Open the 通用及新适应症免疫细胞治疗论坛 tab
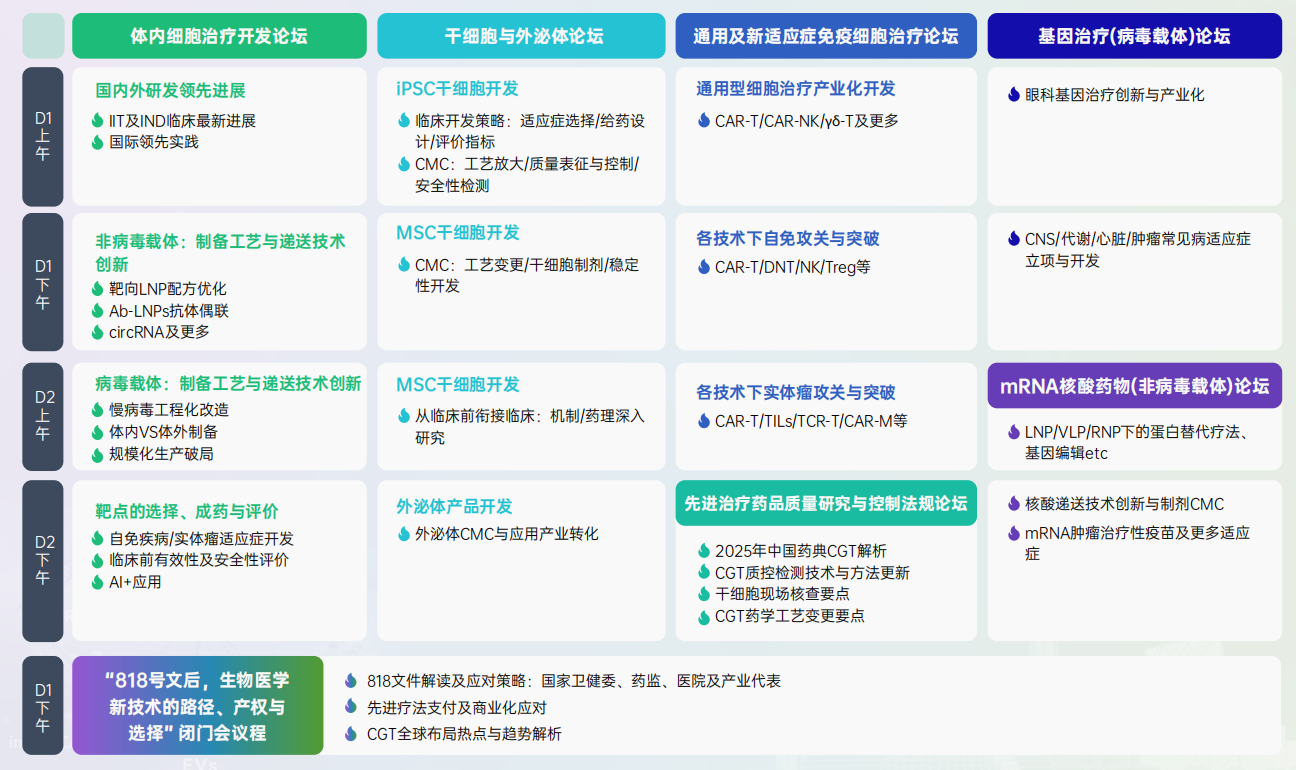The height and width of the screenshot is (770, 1296). (x=826, y=36)
